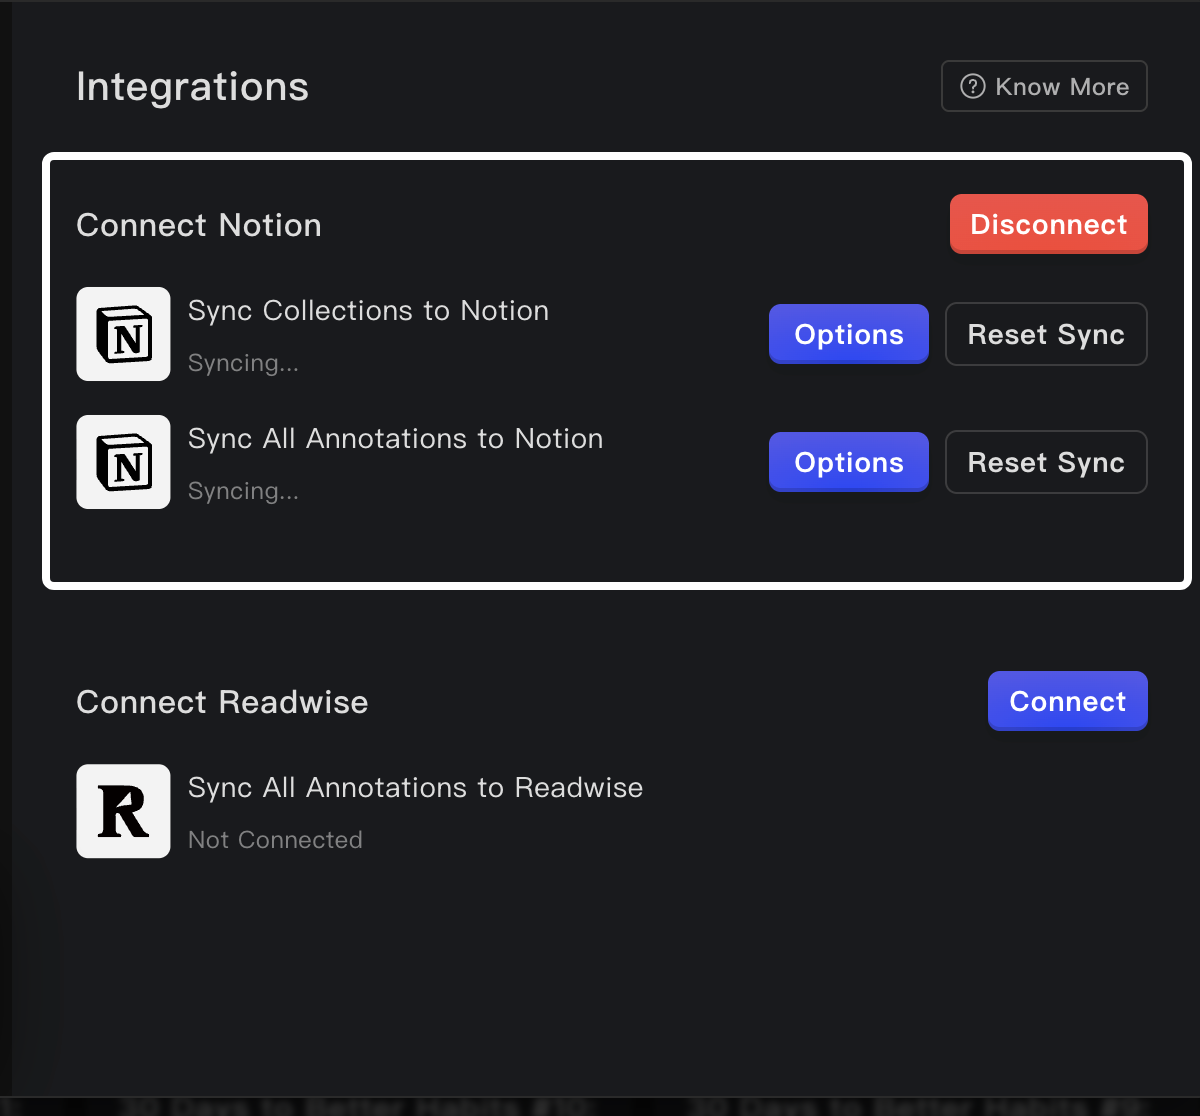Select the Sync Collections to Notion label

[x=368, y=311]
